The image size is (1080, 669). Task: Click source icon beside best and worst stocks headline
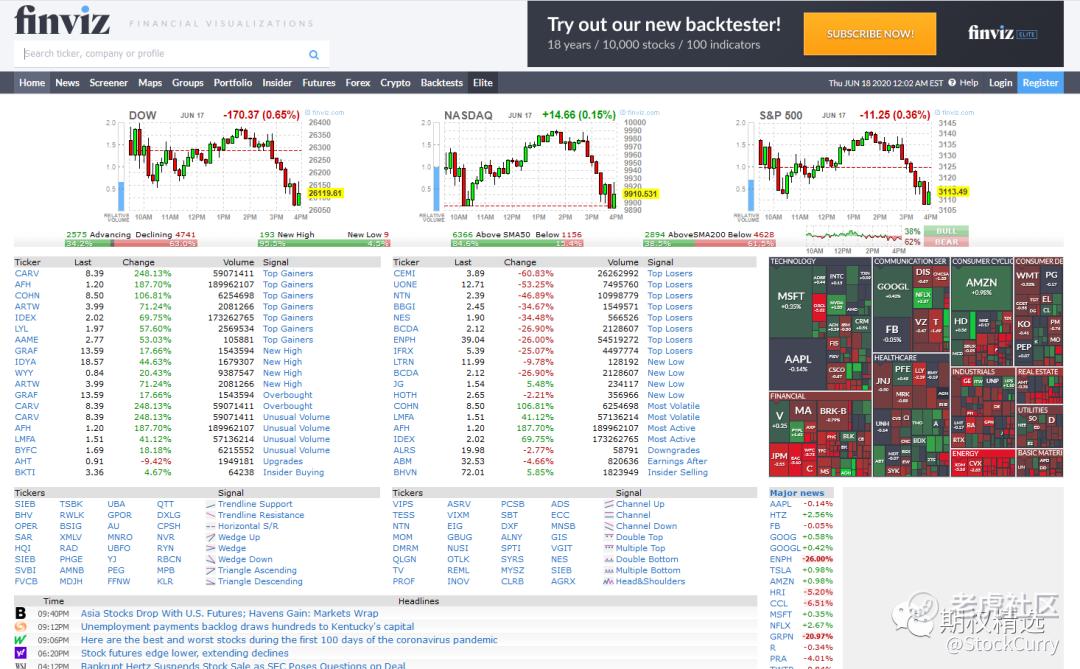click(21, 640)
